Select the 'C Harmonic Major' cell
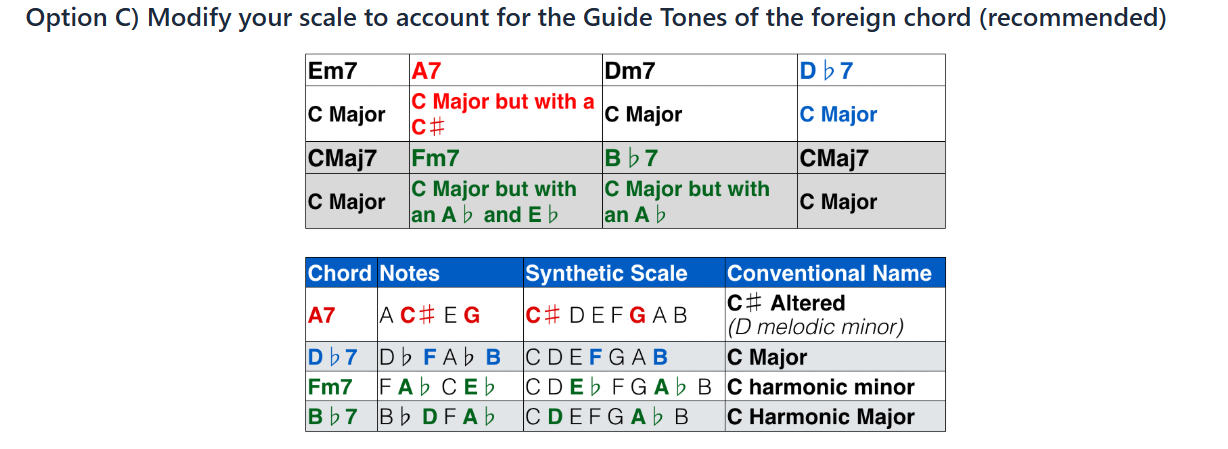1228x449 pixels. click(820, 417)
